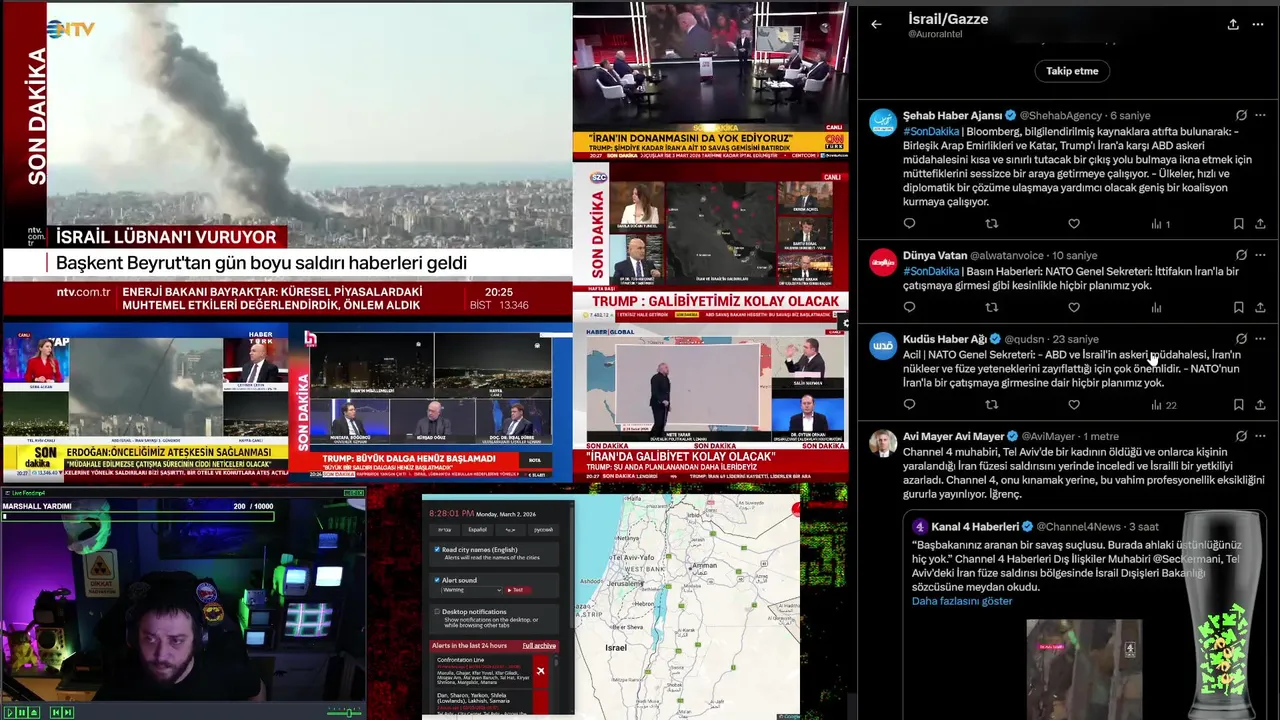This screenshot has height=720, width=1280.
Task: Open the quoted Kanal 4 Haberleri tweet name
Action: [975, 526]
